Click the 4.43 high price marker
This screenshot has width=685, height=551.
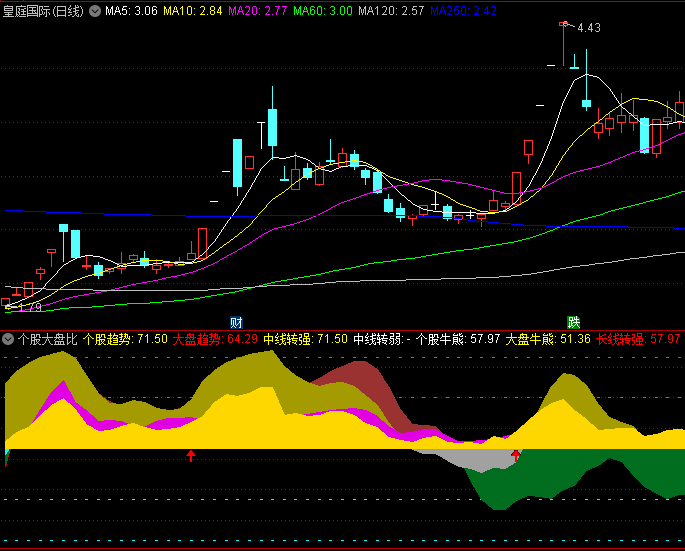pos(589,28)
